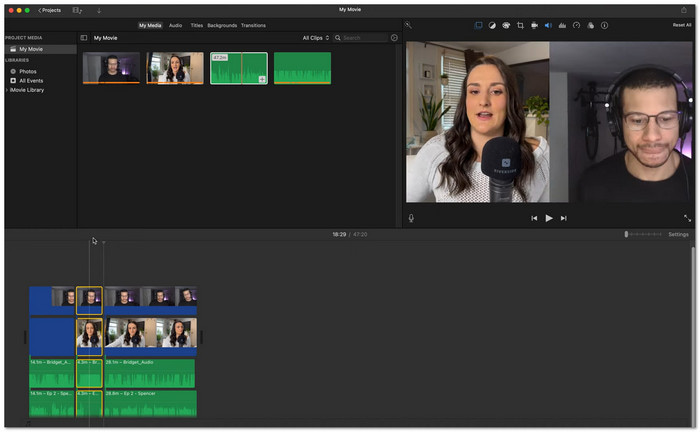Switch to the Transitions tab
Image resolution: width=700 pixels, height=432 pixels.
pyautogui.click(x=254, y=25)
